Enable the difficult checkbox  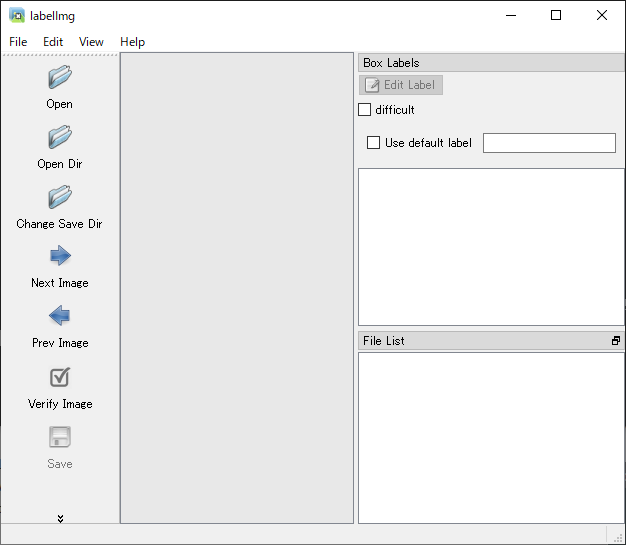[x=365, y=109]
